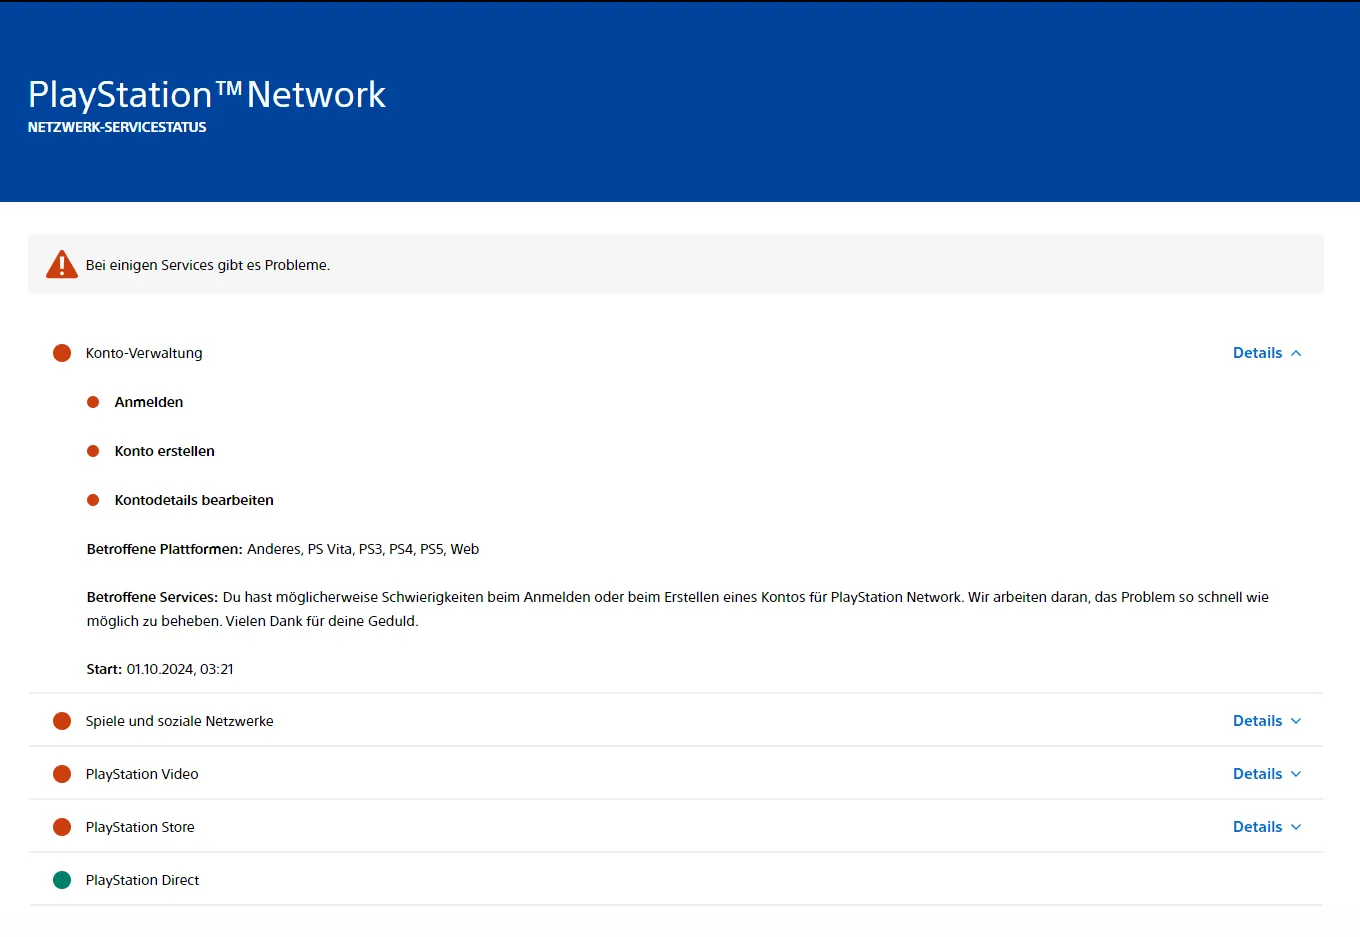Image resolution: width=1360 pixels, height=937 pixels.
Task: Click the Anmelden service entry
Action: coord(149,401)
